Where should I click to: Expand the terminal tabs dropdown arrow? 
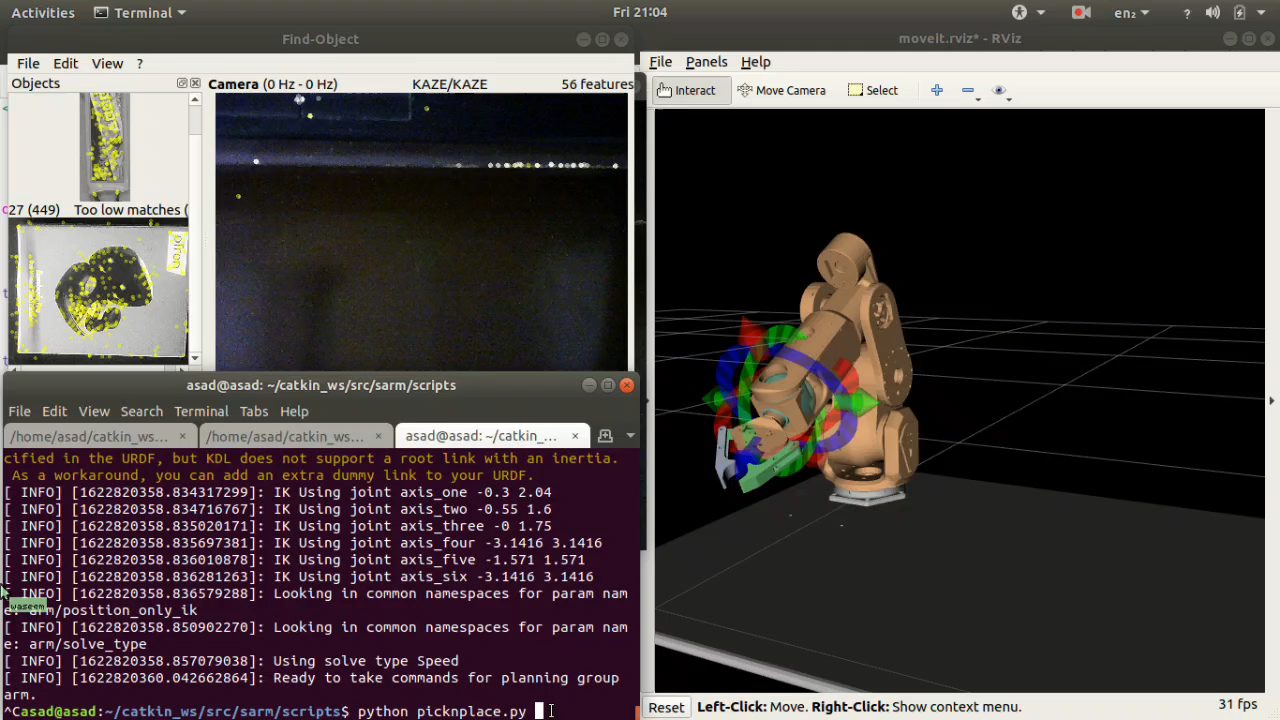pos(630,436)
